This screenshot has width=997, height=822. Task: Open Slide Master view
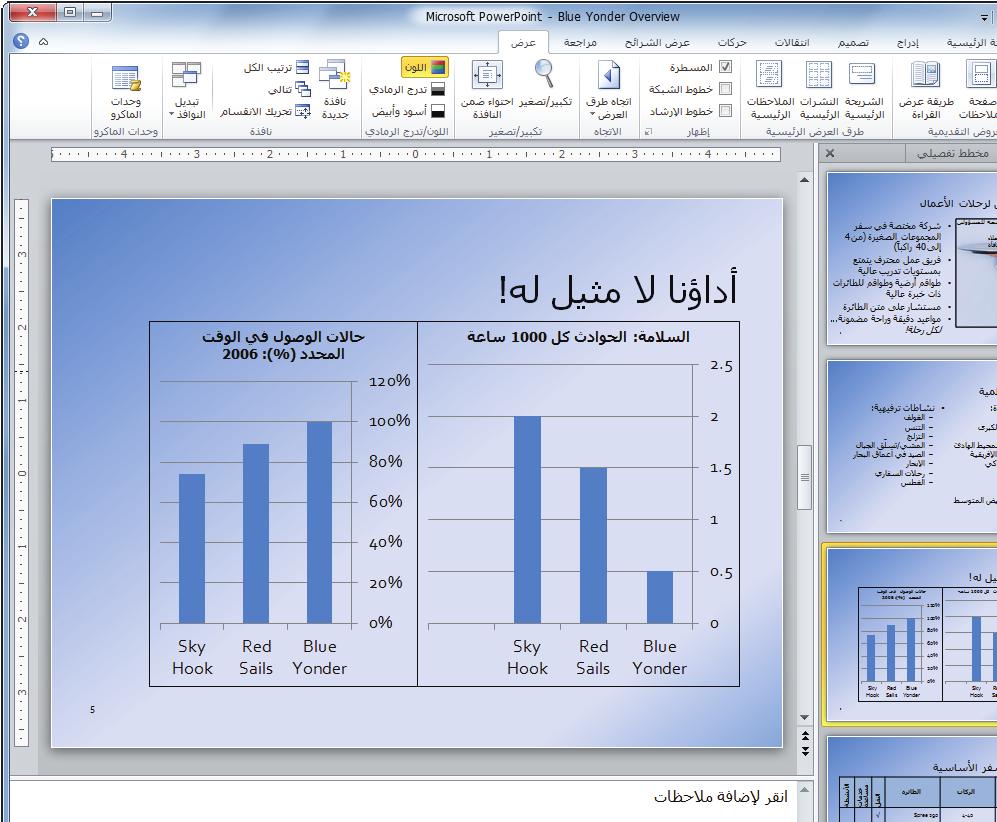click(863, 90)
